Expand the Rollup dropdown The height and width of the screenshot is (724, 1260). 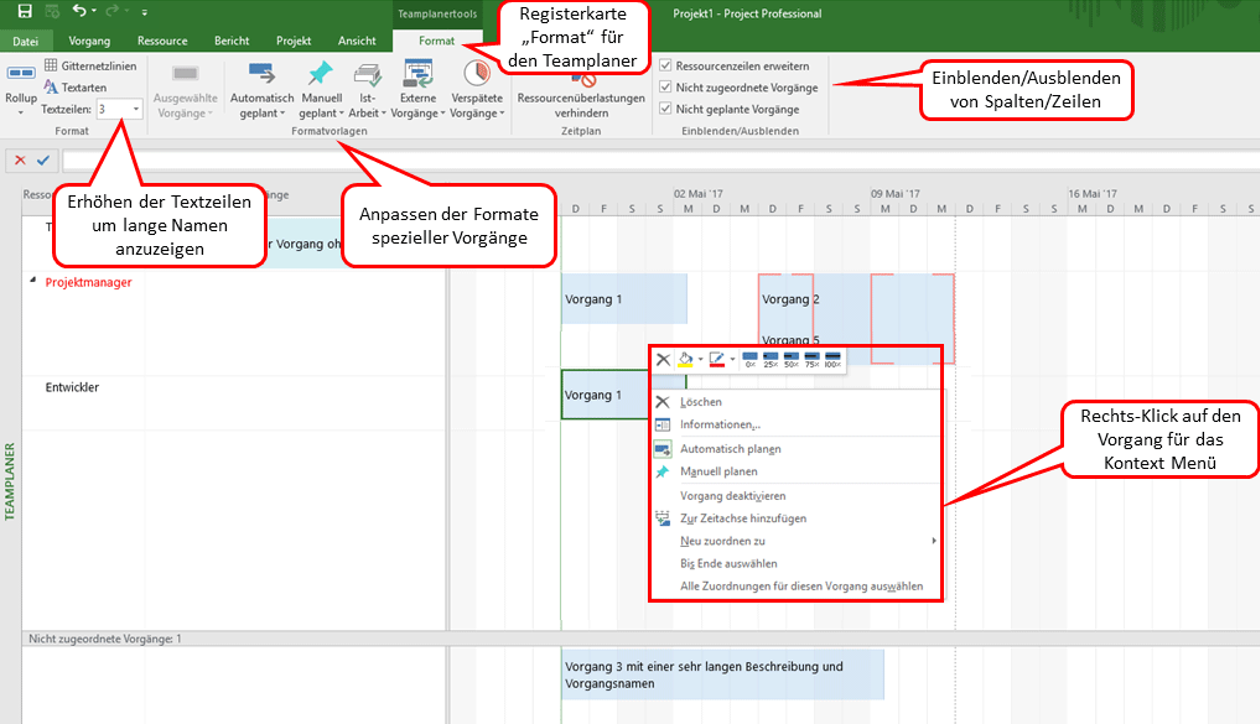[x=20, y=112]
